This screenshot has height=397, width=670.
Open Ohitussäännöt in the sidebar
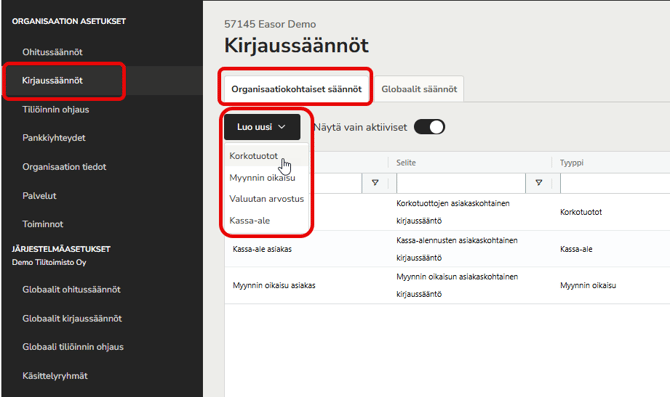(x=52, y=52)
